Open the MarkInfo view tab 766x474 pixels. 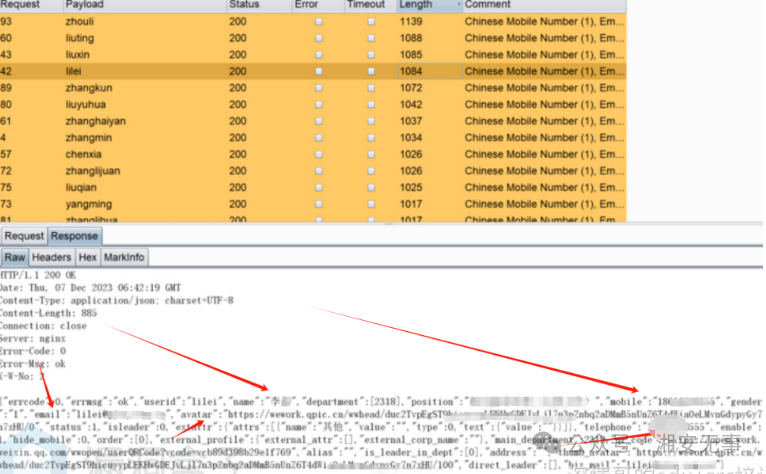click(124, 257)
